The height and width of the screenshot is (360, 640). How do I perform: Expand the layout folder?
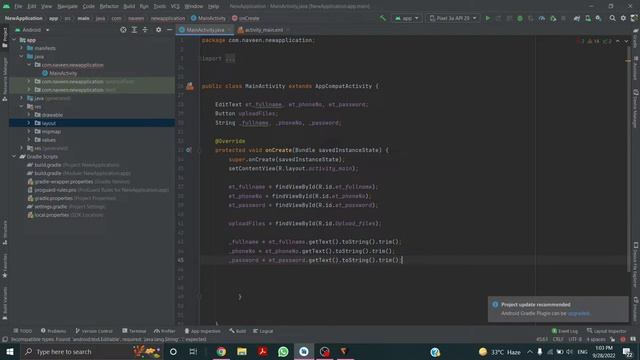click(29, 123)
